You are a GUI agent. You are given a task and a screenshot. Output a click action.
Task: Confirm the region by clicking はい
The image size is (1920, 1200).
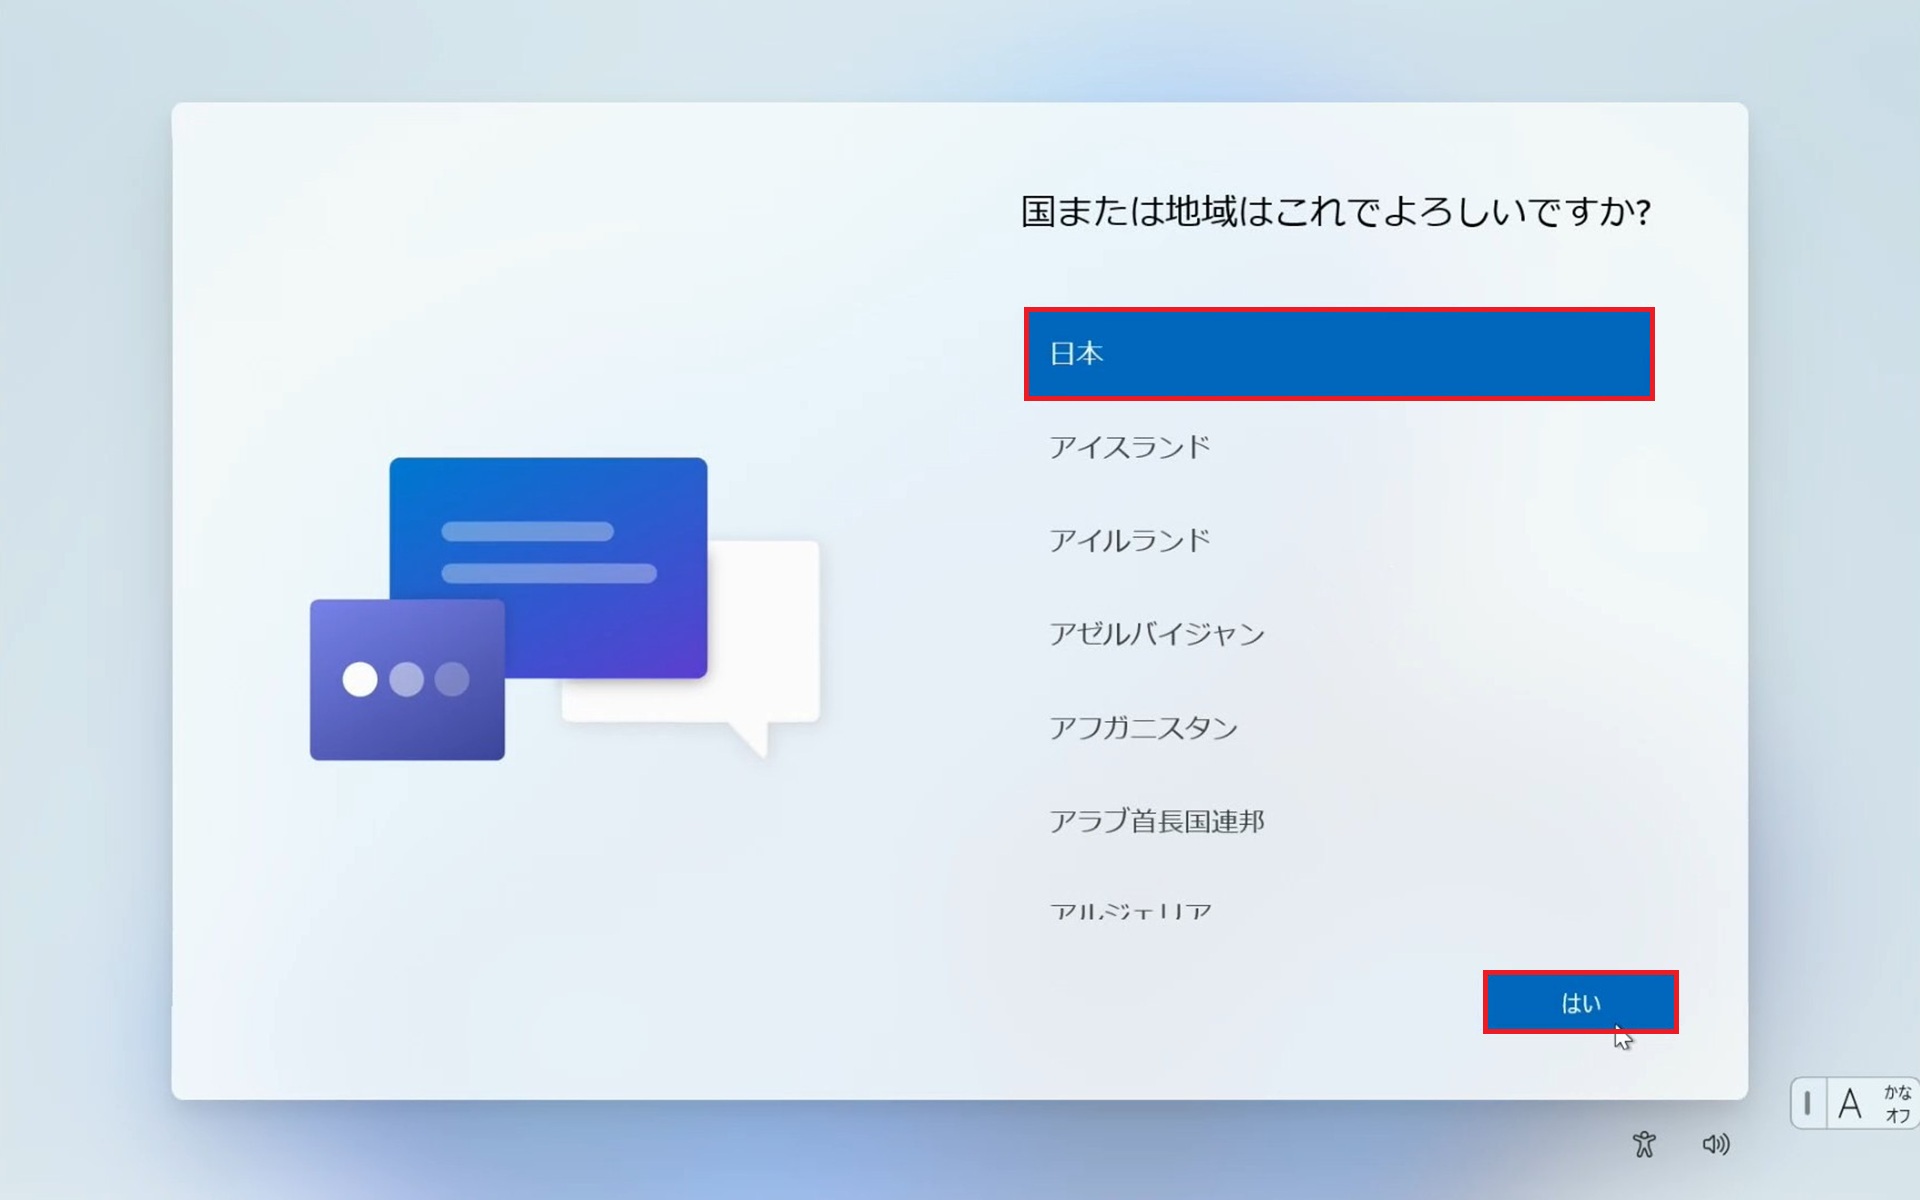coord(1580,1001)
